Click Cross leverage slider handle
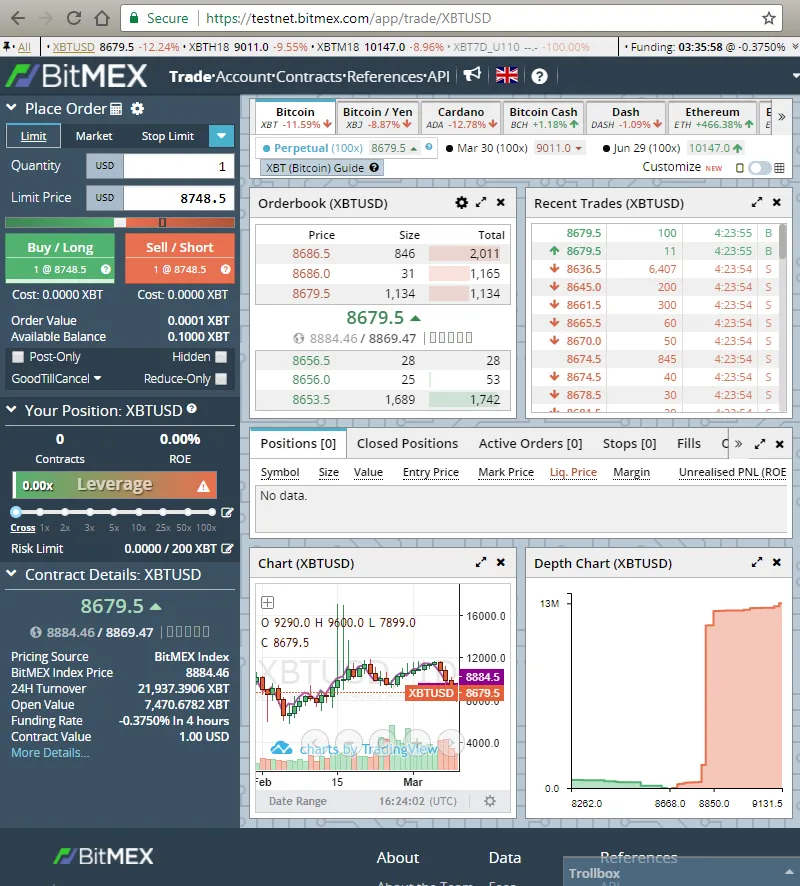The height and width of the screenshot is (886, 800). [16, 513]
